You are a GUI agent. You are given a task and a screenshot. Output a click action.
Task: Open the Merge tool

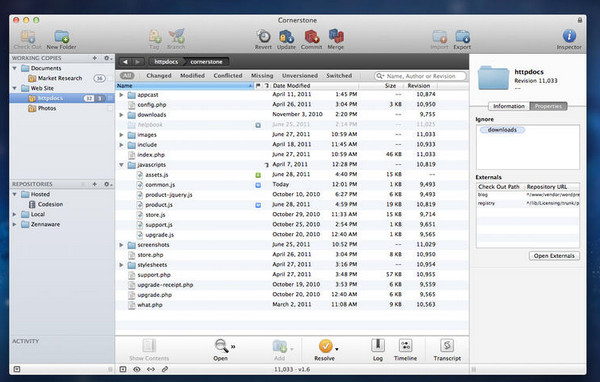(x=336, y=37)
